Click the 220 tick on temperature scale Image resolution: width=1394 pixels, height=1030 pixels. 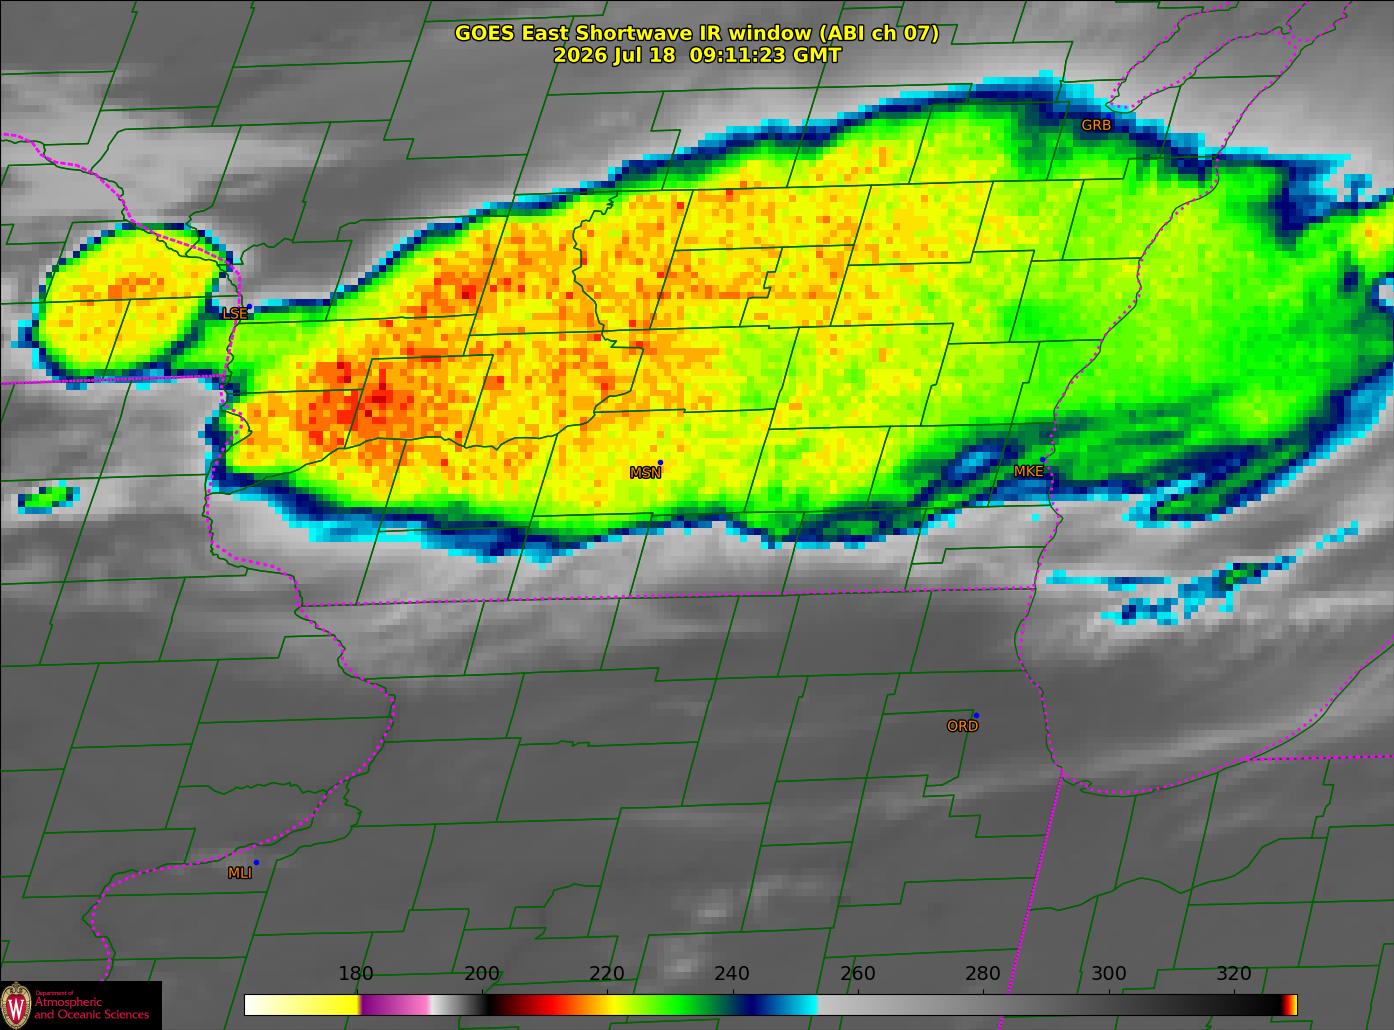(607, 974)
